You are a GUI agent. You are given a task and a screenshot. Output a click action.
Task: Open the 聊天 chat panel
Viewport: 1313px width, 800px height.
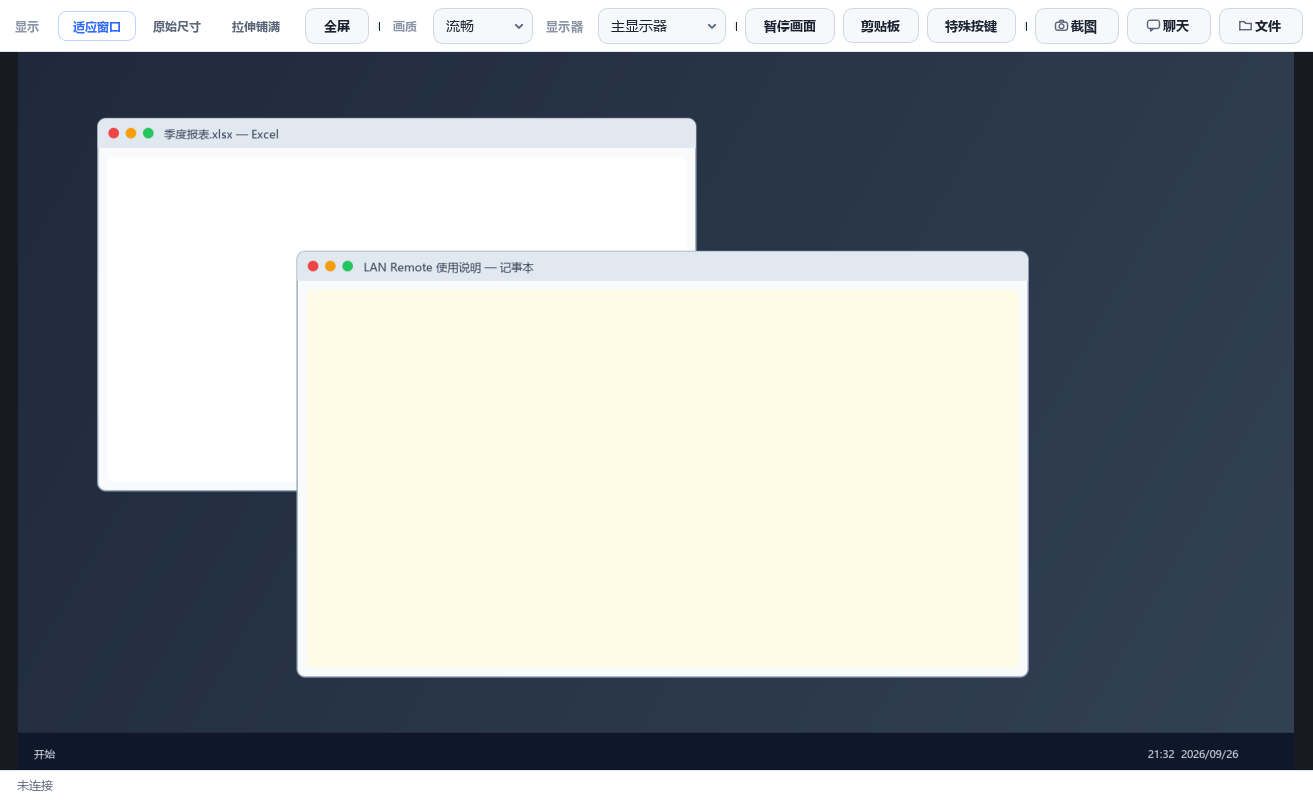pyautogui.click(x=1169, y=26)
